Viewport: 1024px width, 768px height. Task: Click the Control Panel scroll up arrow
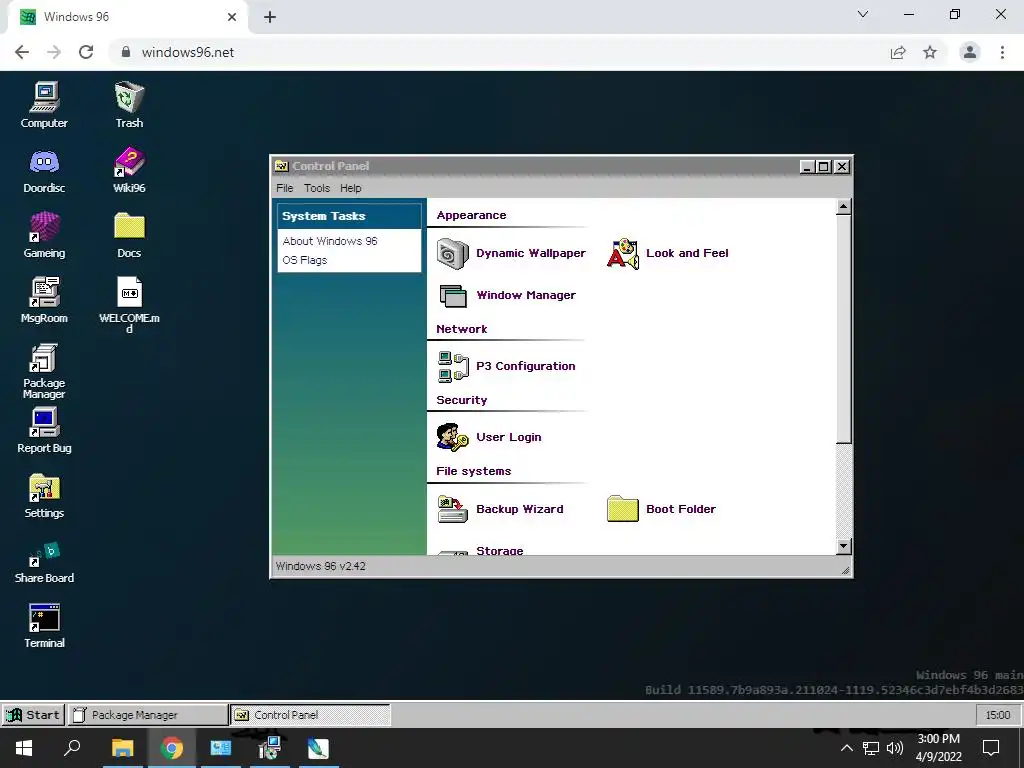[x=843, y=207]
